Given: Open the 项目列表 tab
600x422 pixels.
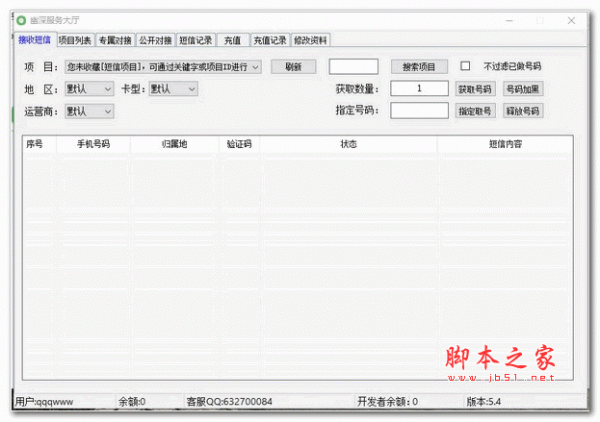Looking at the screenshot, I should [75, 40].
